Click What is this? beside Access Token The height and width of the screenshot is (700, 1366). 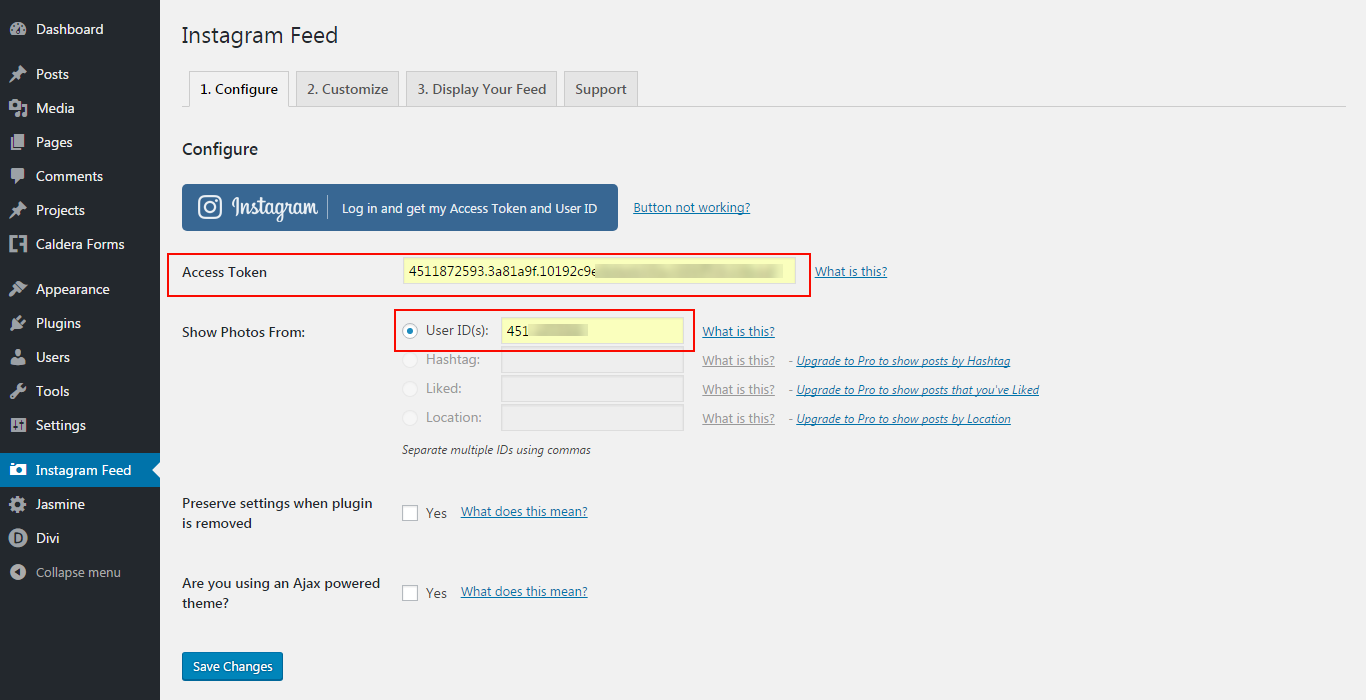(851, 272)
